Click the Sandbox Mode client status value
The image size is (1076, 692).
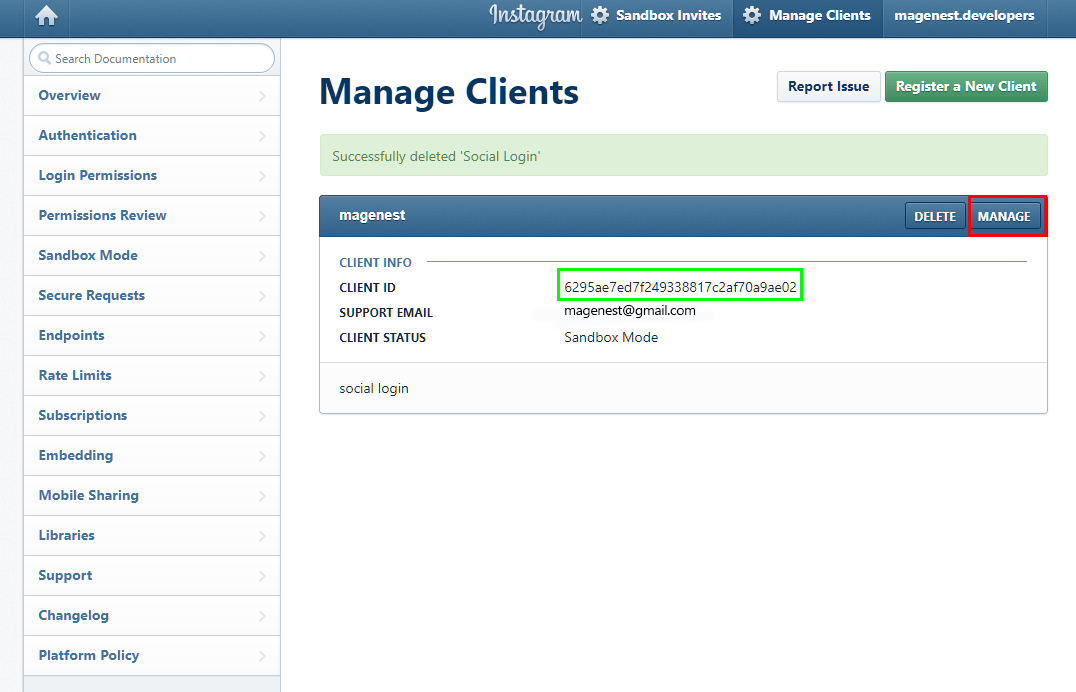[x=611, y=337]
